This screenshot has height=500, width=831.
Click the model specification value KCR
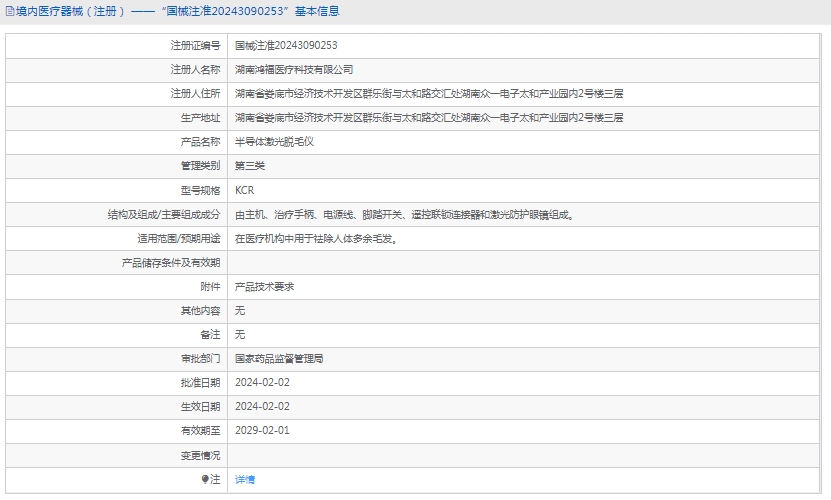(x=244, y=190)
